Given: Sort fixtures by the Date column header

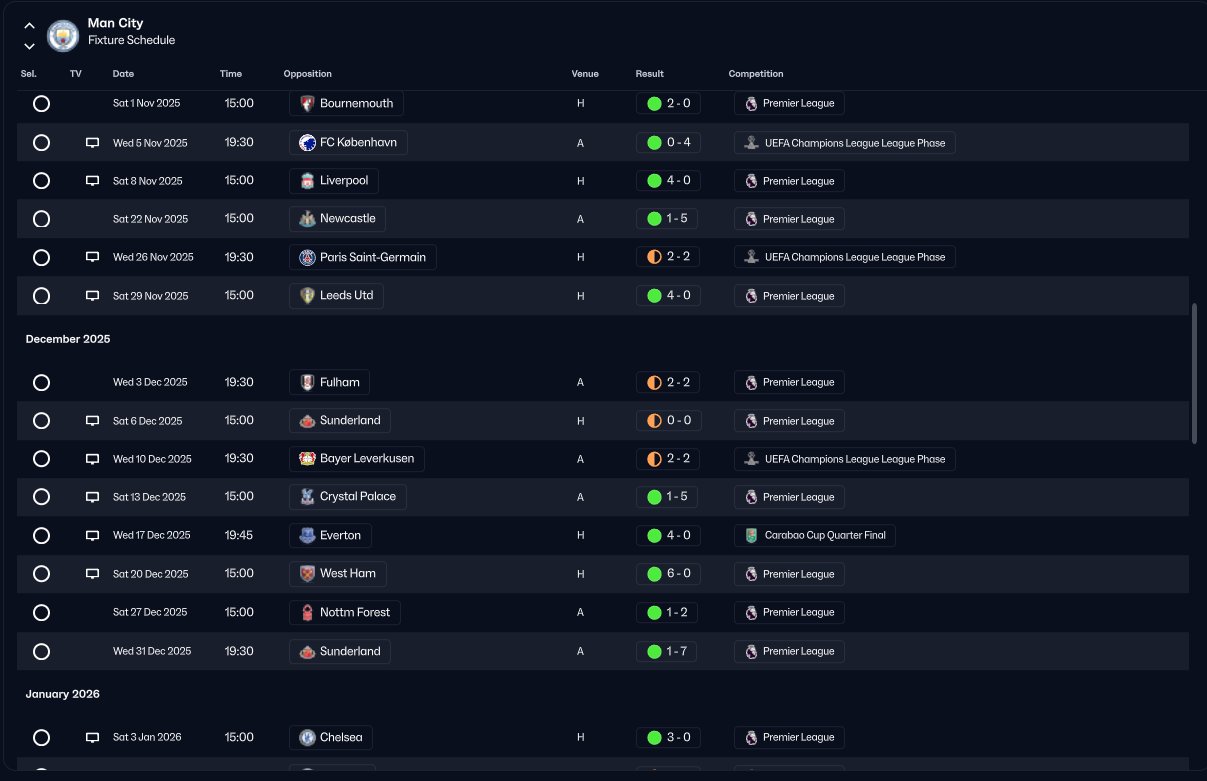Looking at the screenshot, I should (x=123, y=74).
